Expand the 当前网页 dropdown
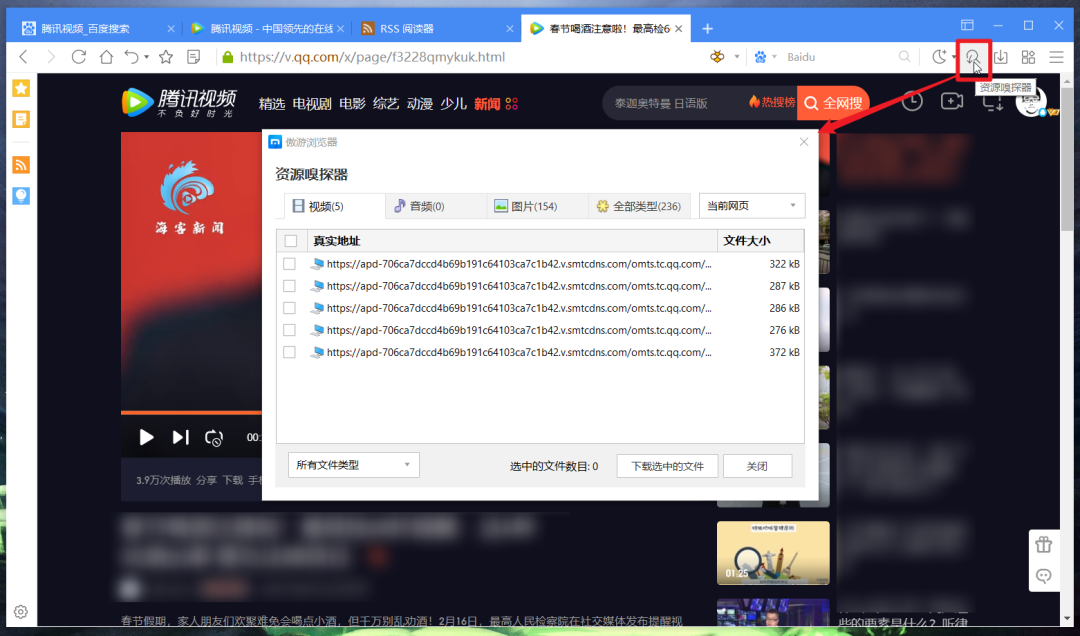Screen dimensions: 1080x636 pyautogui.click(x=751, y=205)
